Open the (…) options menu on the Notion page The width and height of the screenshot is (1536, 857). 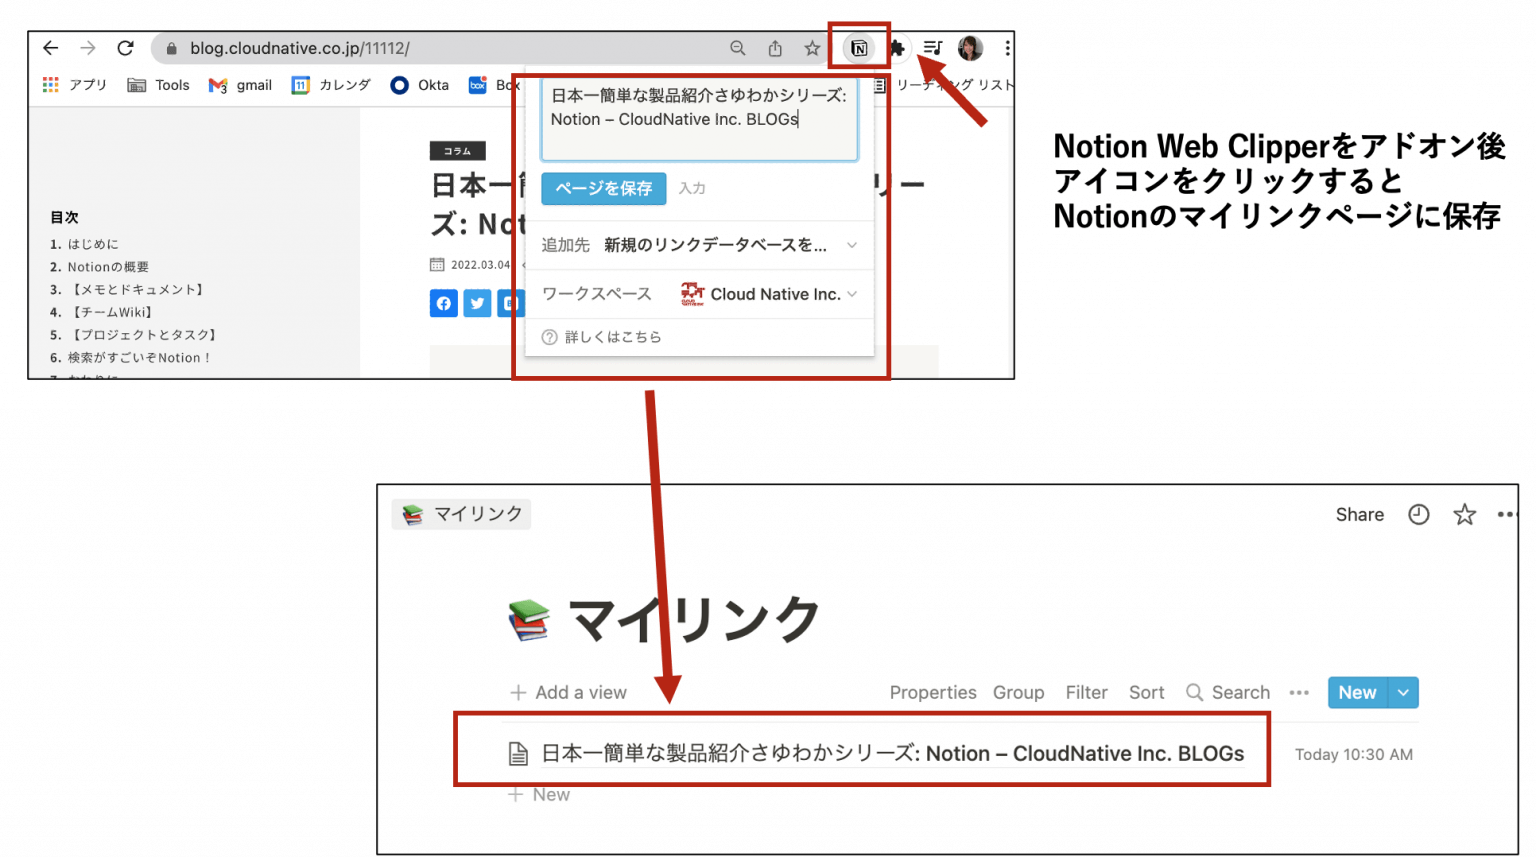click(1508, 514)
